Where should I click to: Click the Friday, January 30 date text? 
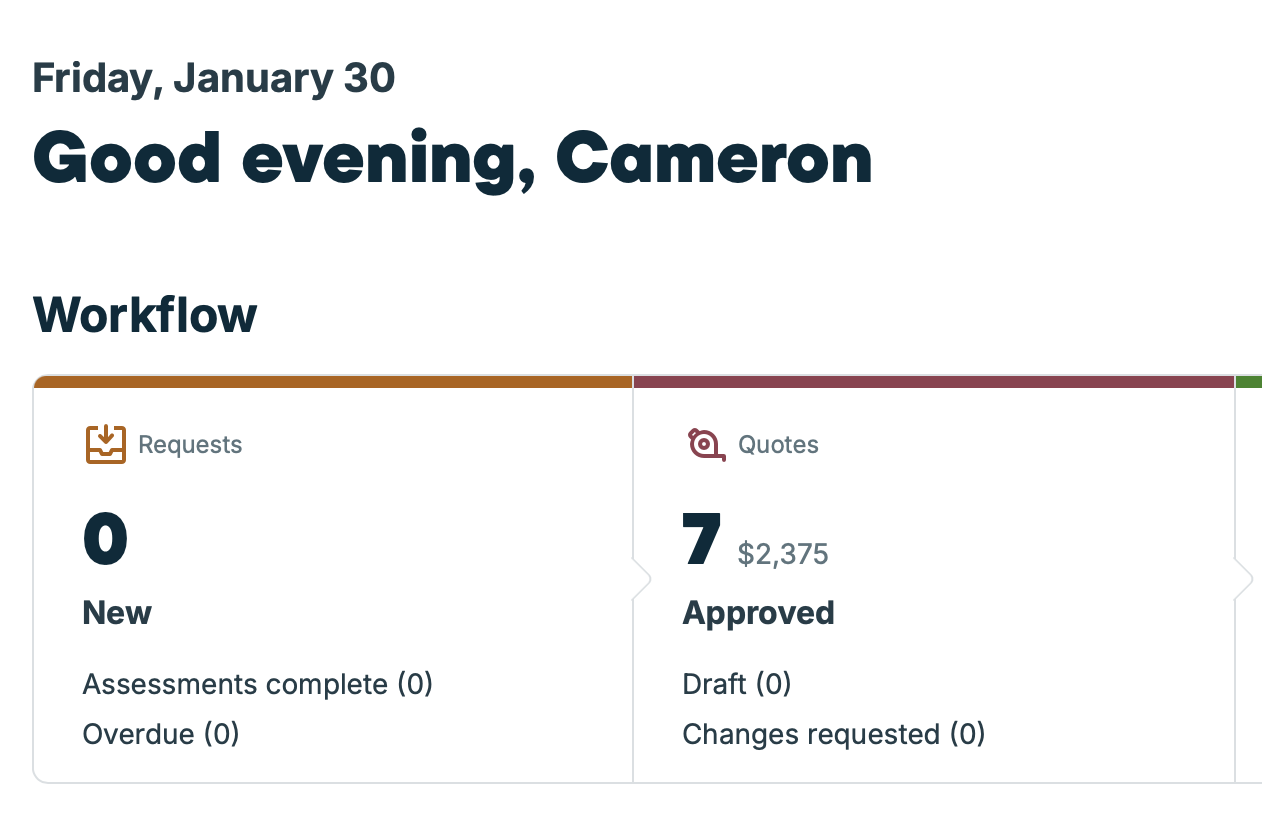click(214, 78)
